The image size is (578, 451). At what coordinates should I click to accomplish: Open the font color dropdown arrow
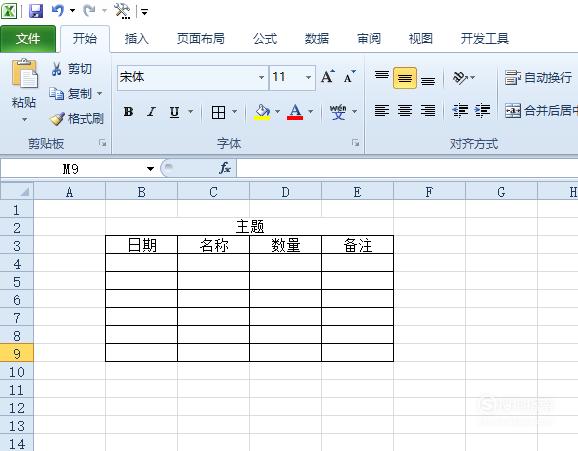(311, 111)
